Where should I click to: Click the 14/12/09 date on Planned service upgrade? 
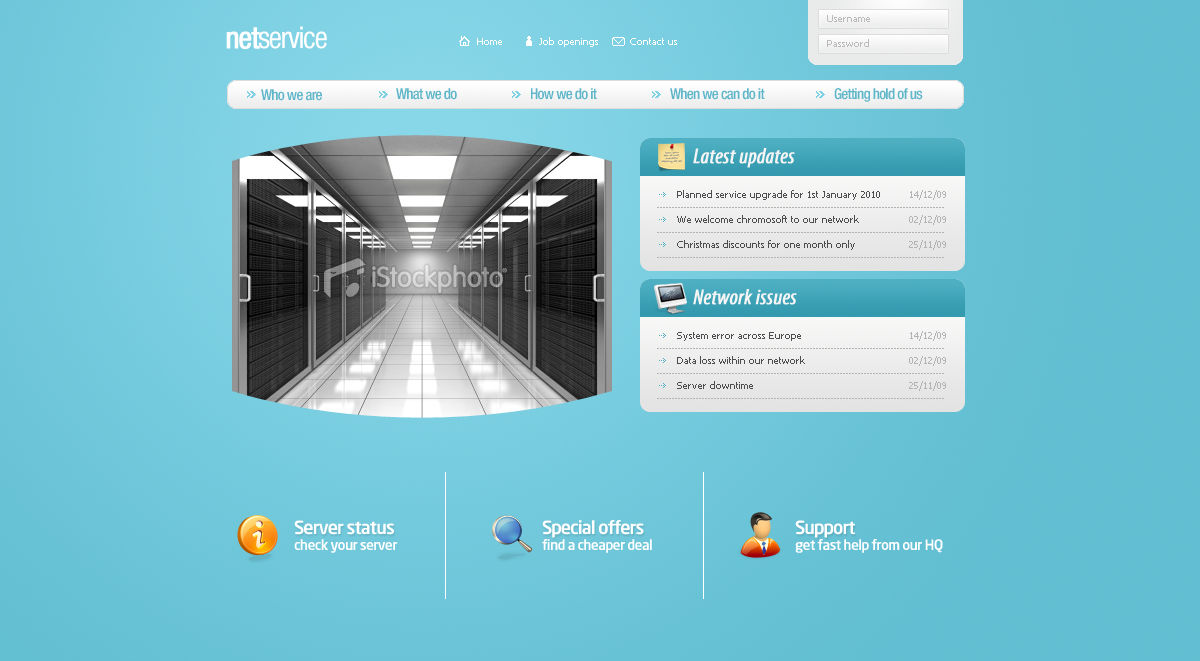click(927, 195)
